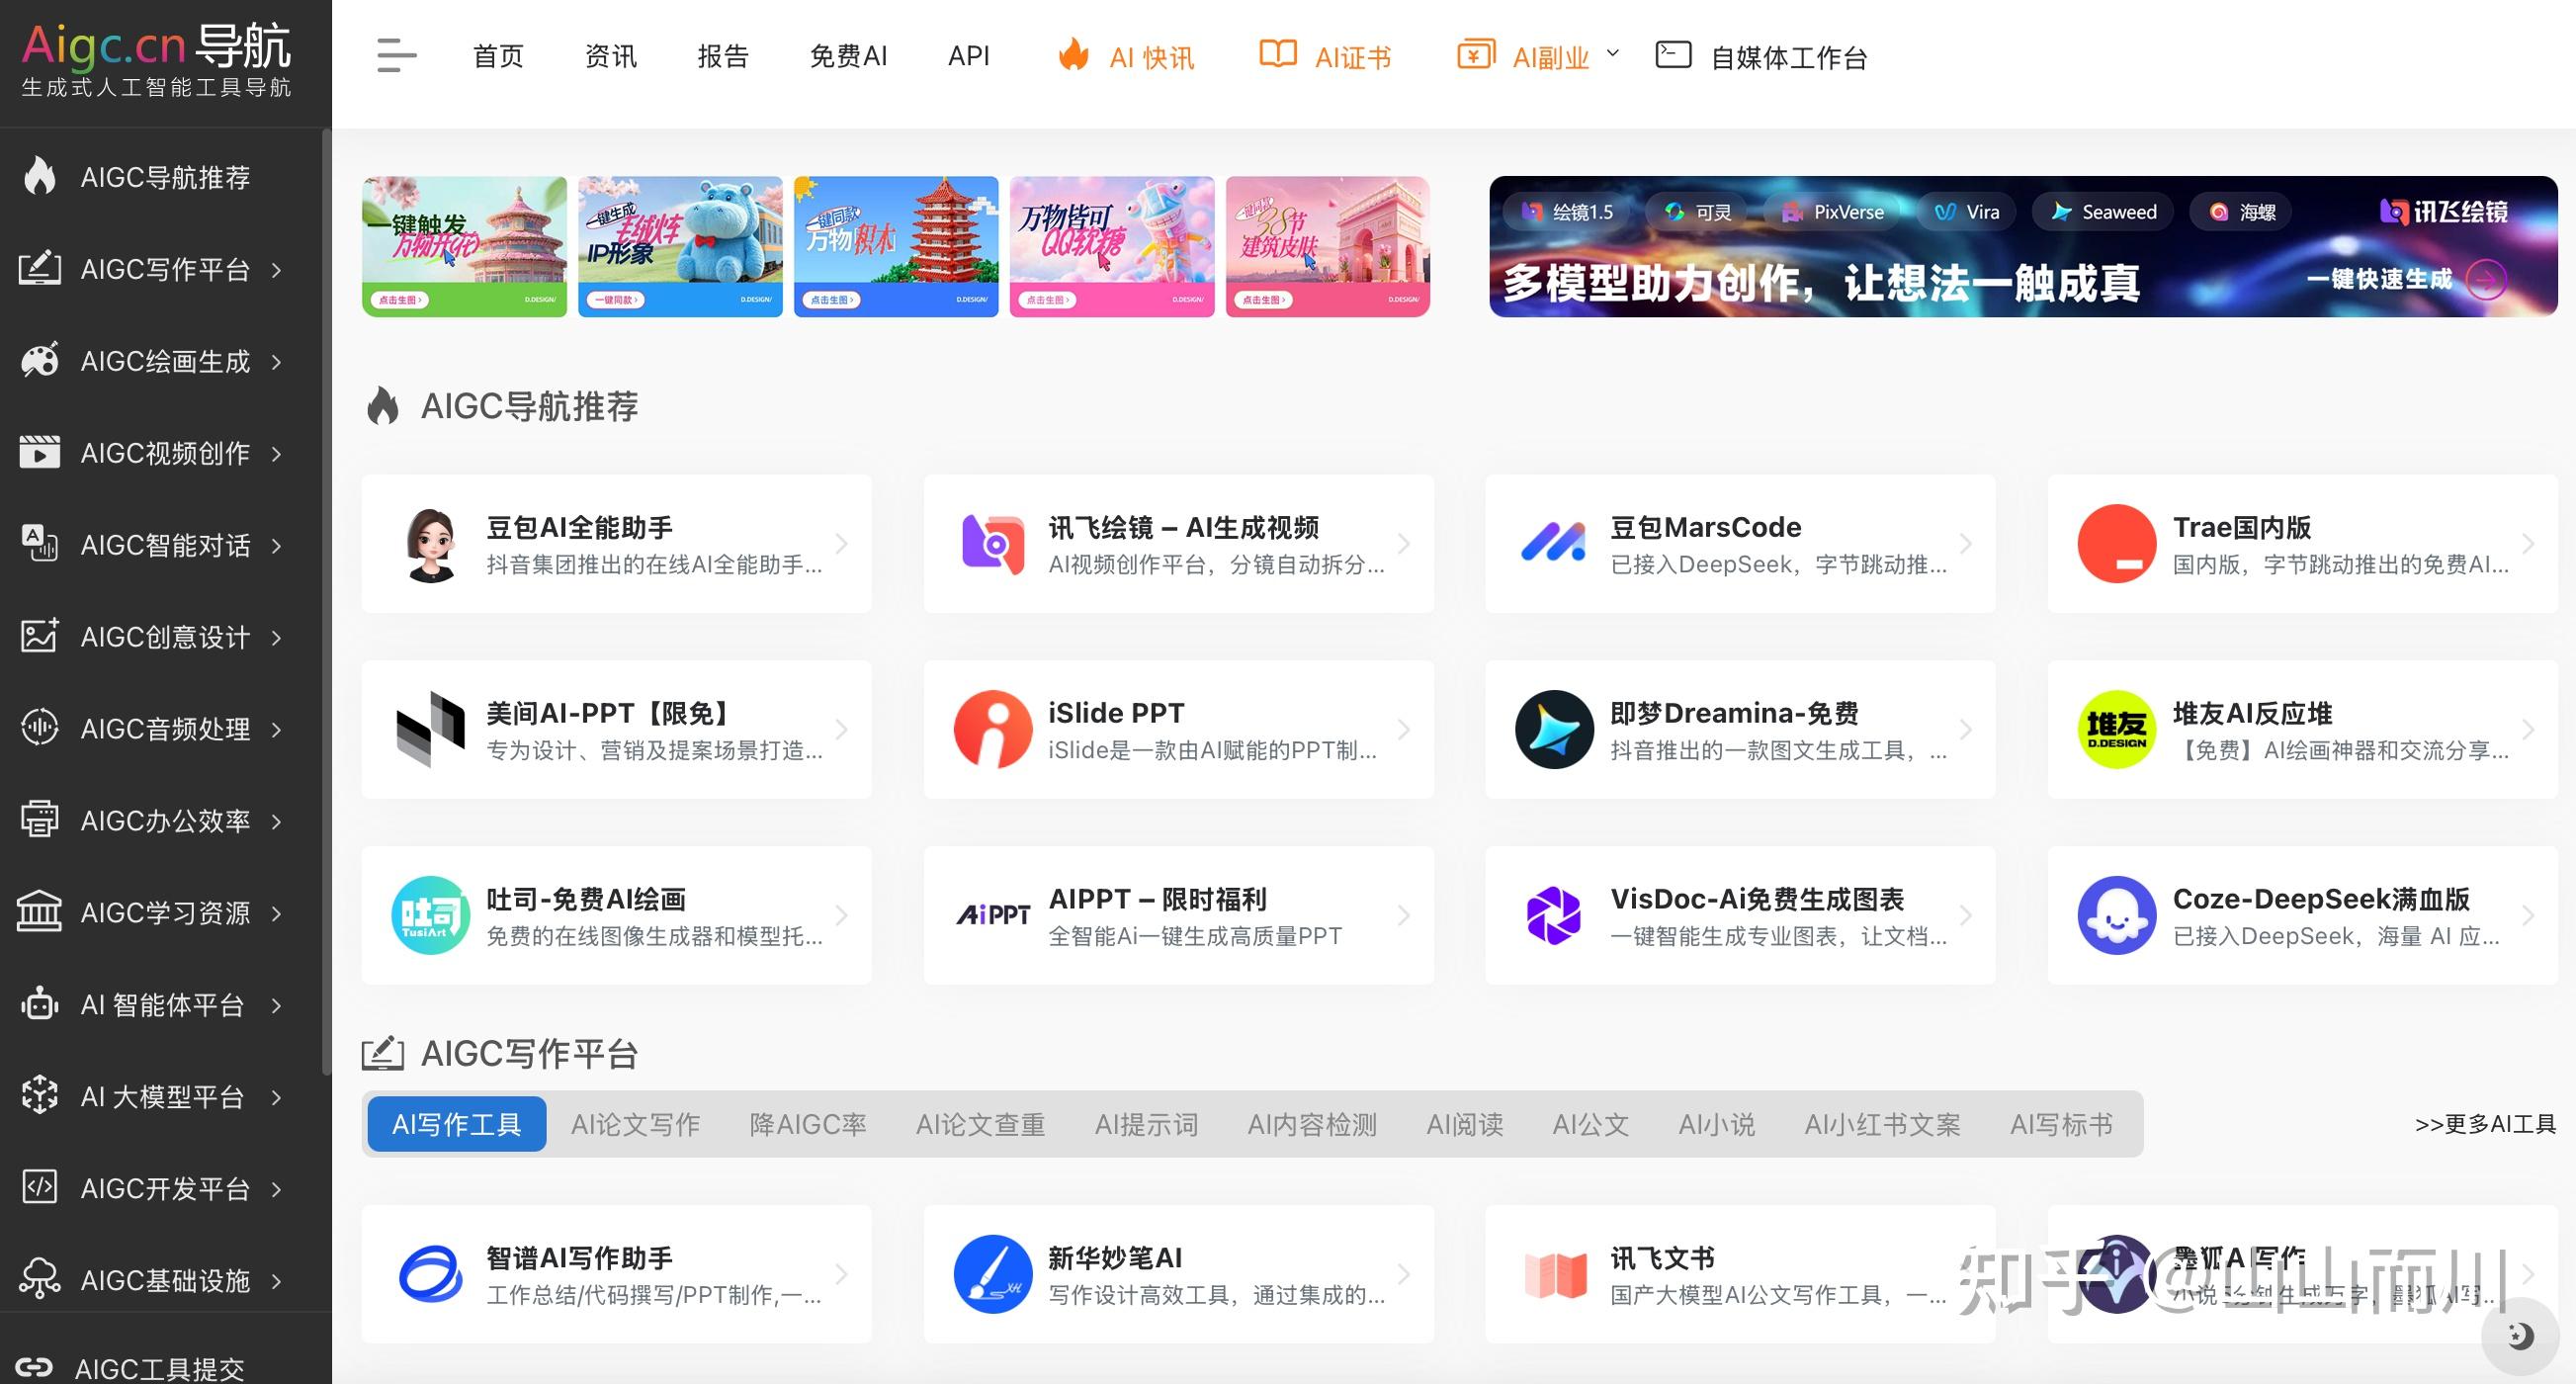Click the Aigc.cn导航 site logo

157,60
